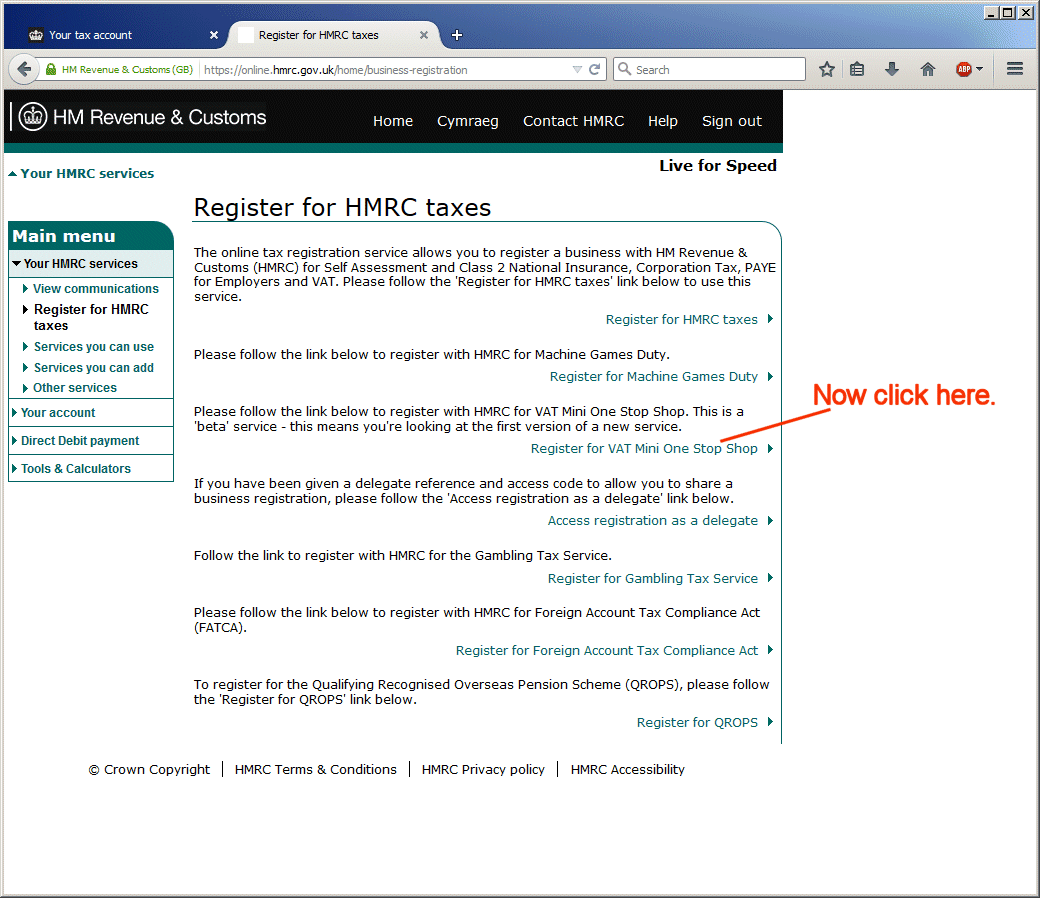Open the downloads arrow icon
The height and width of the screenshot is (898, 1040).
(892, 69)
